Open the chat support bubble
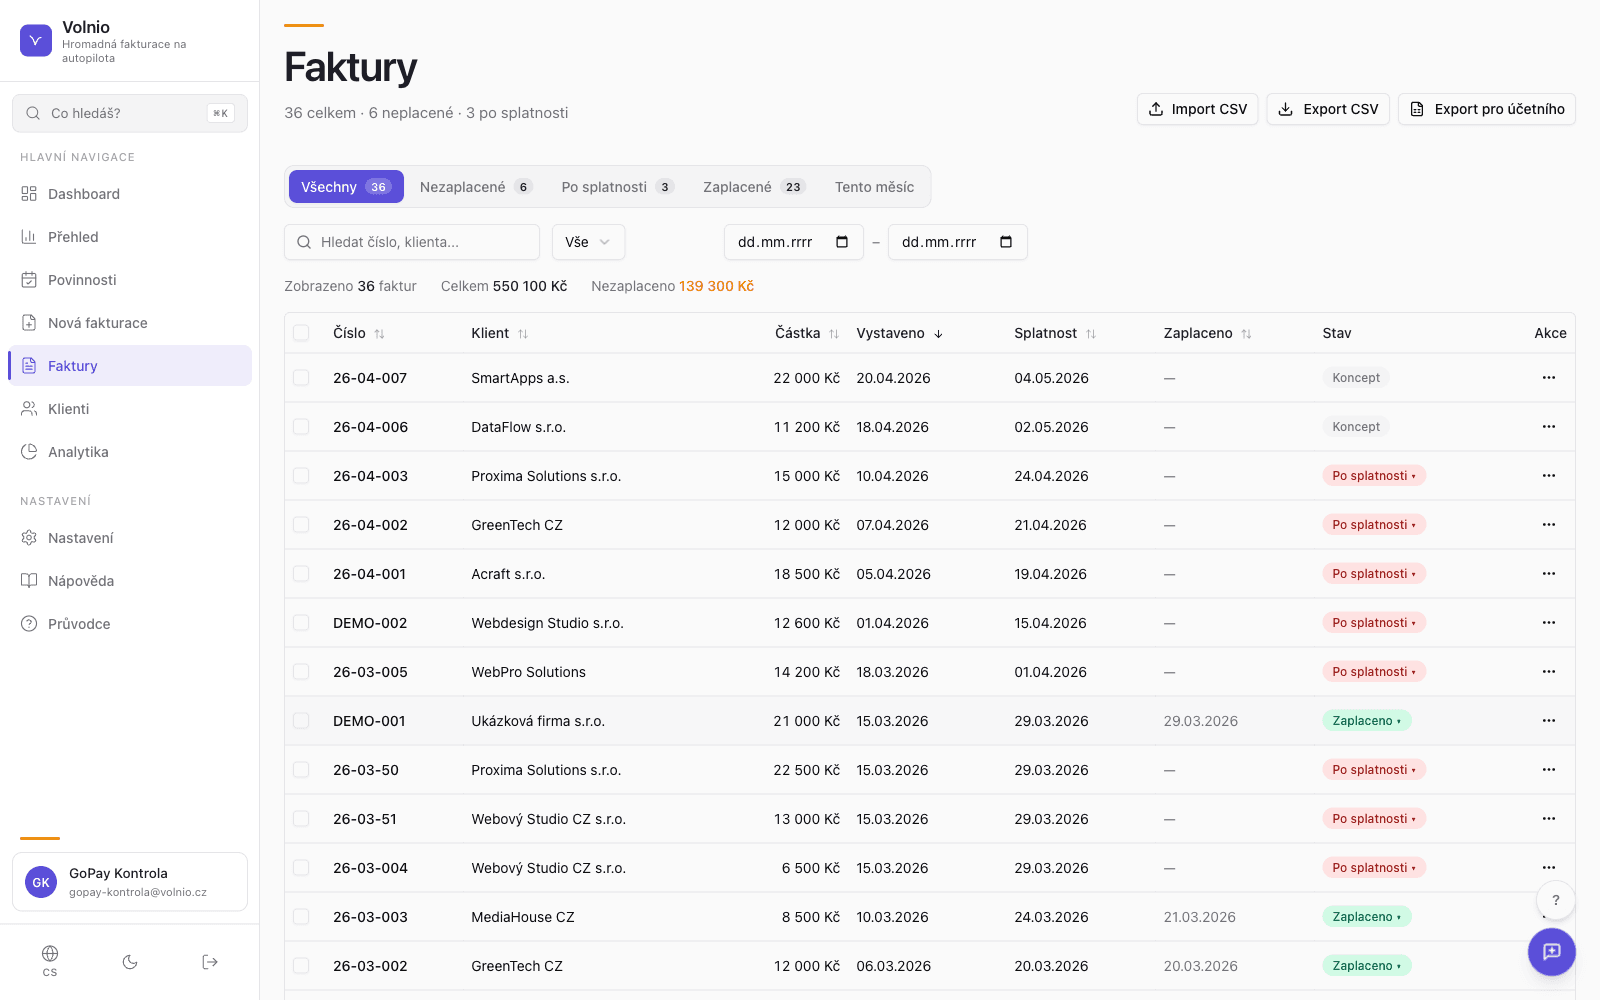The width and height of the screenshot is (1600, 1000). tap(1552, 951)
